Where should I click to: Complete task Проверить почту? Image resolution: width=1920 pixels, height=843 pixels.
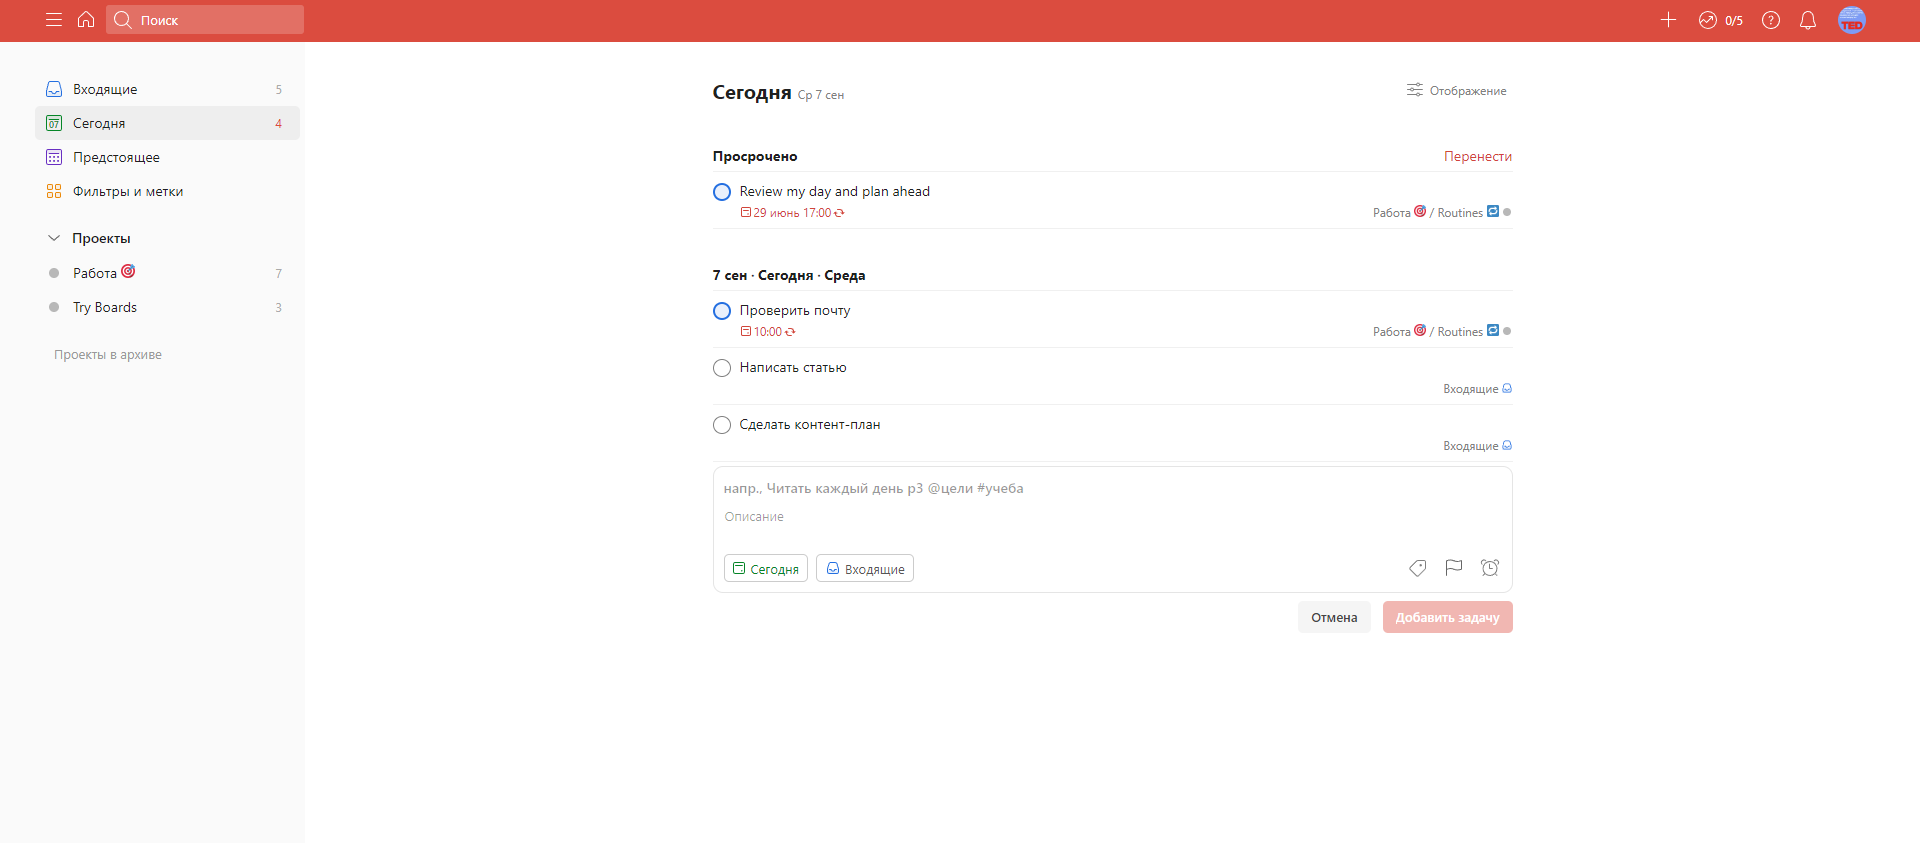click(722, 311)
